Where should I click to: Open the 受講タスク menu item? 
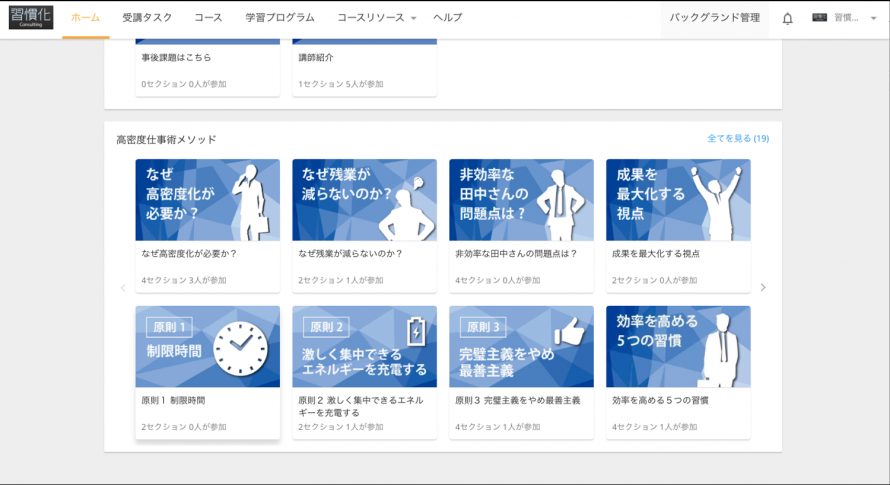(147, 18)
